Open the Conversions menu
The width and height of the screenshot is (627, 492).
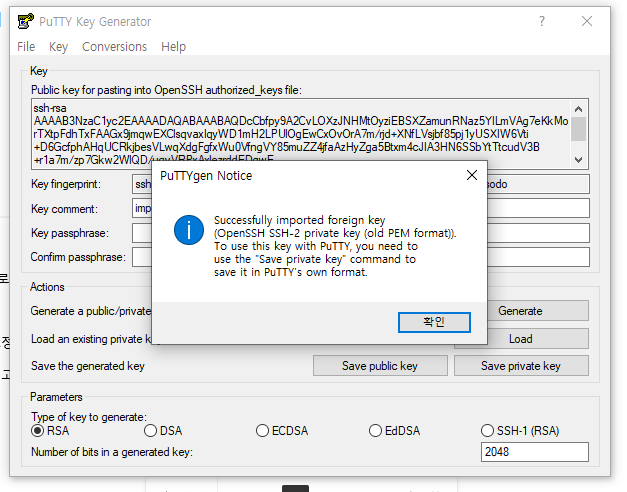(x=114, y=47)
